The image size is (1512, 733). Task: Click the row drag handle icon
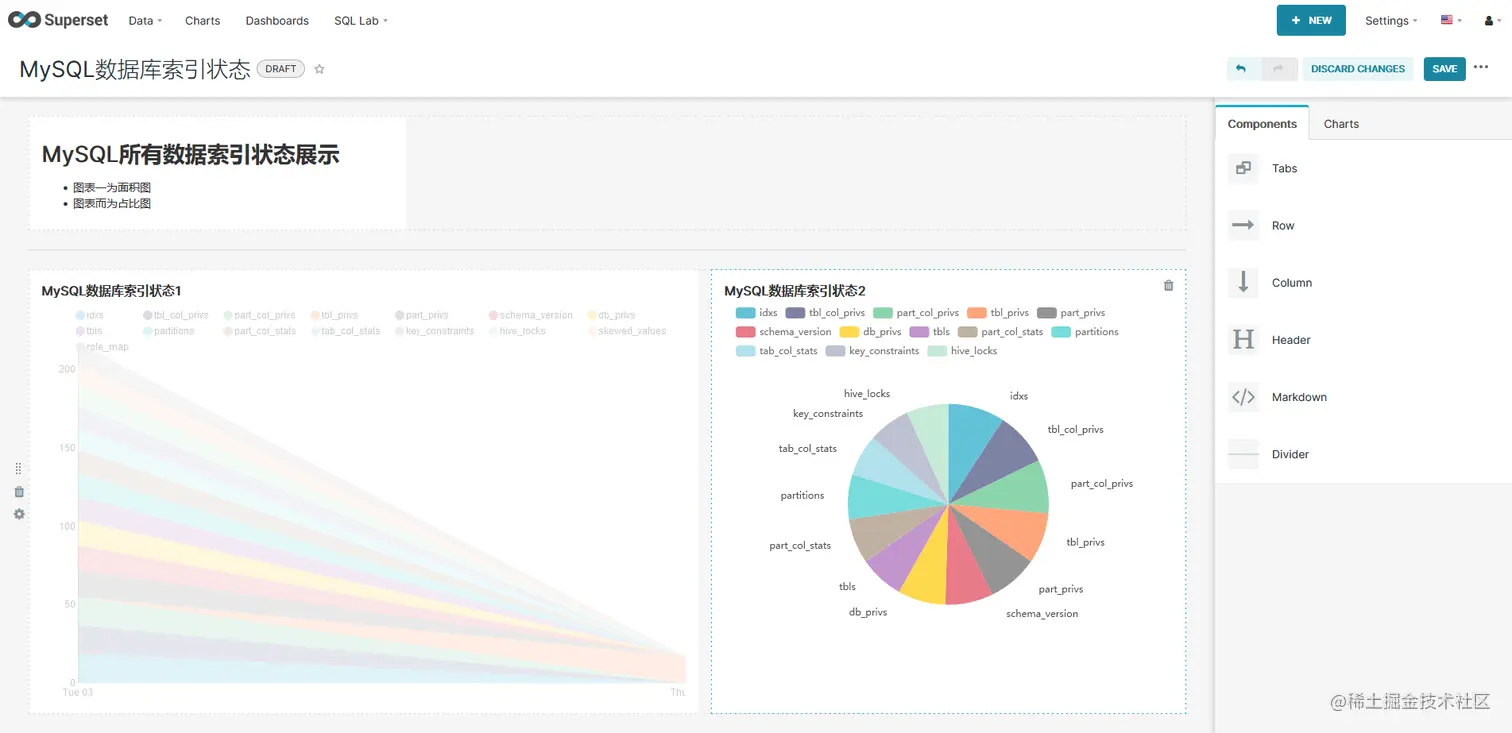pyautogui.click(x=18, y=469)
